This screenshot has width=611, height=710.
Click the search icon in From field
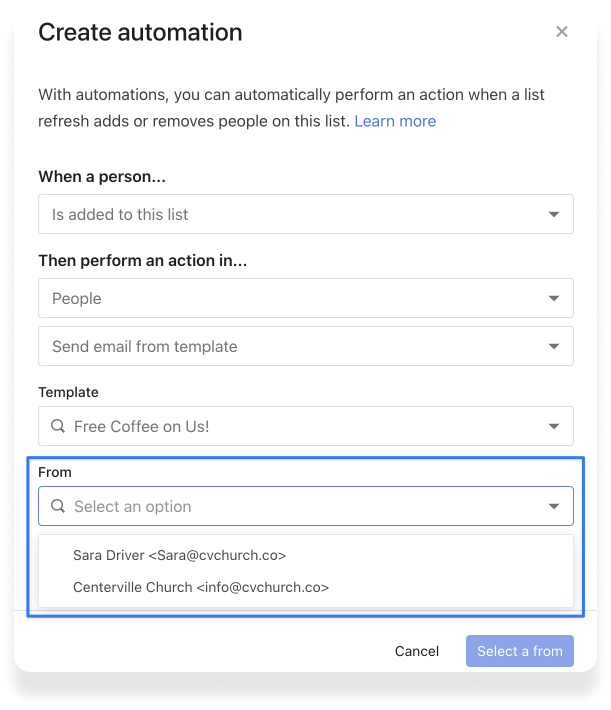click(58, 506)
